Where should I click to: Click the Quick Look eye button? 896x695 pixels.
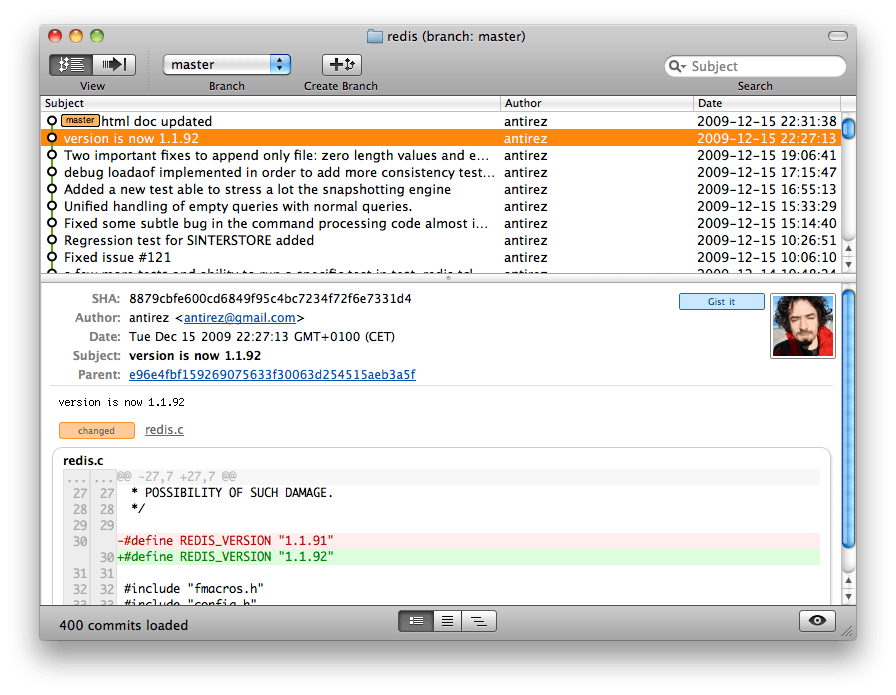(x=817, y=621)
